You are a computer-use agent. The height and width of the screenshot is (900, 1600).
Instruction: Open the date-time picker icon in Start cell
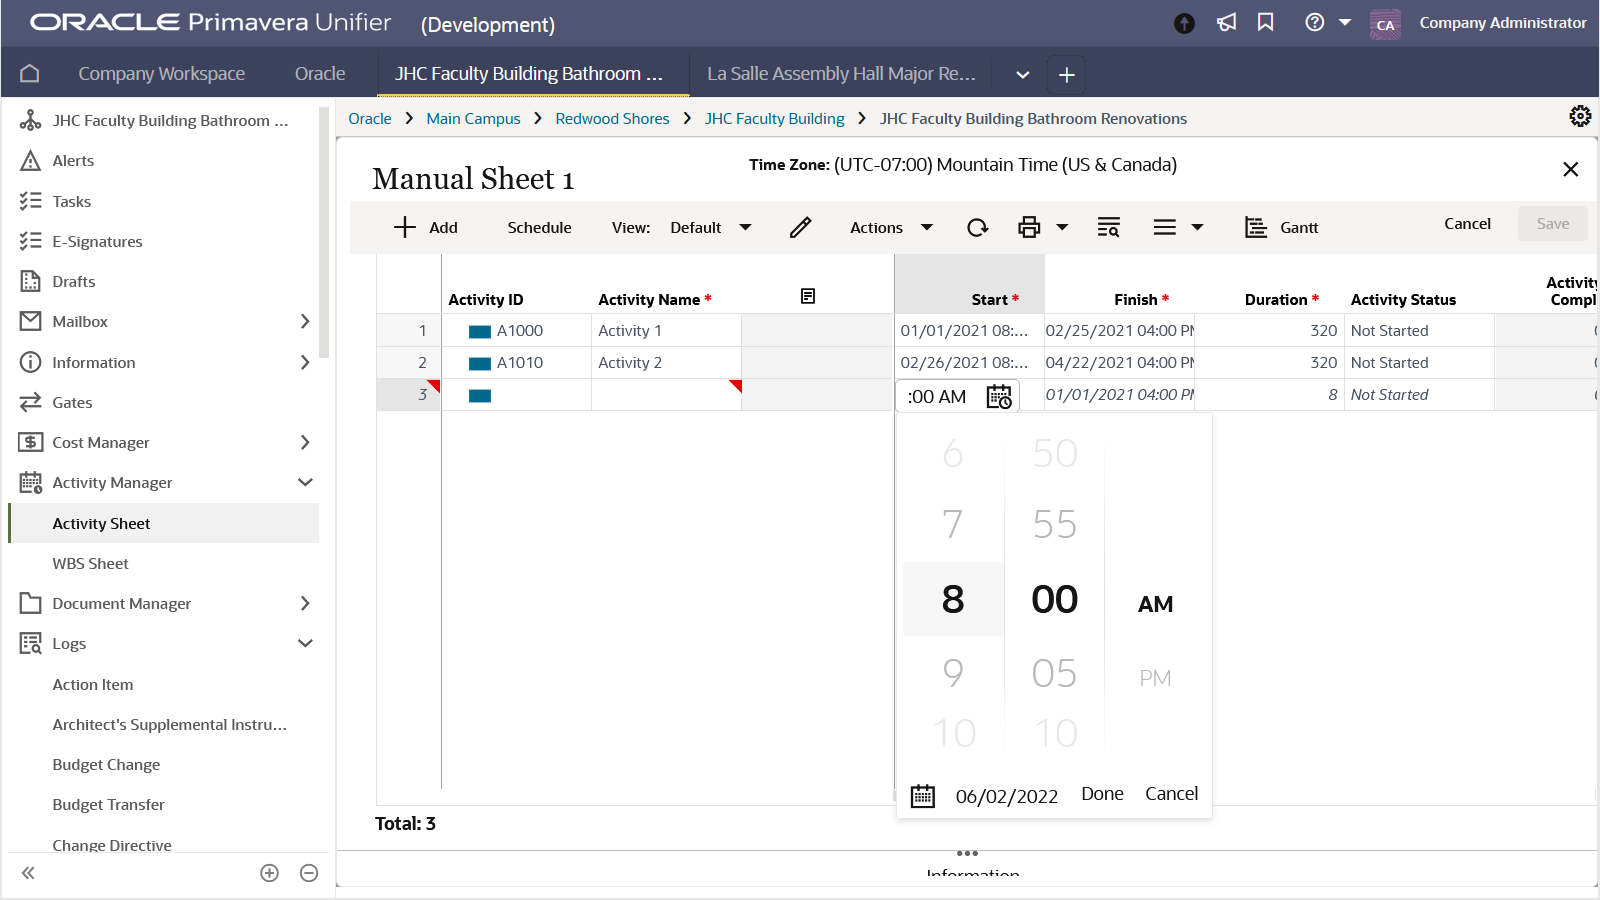tap(999, 397)
